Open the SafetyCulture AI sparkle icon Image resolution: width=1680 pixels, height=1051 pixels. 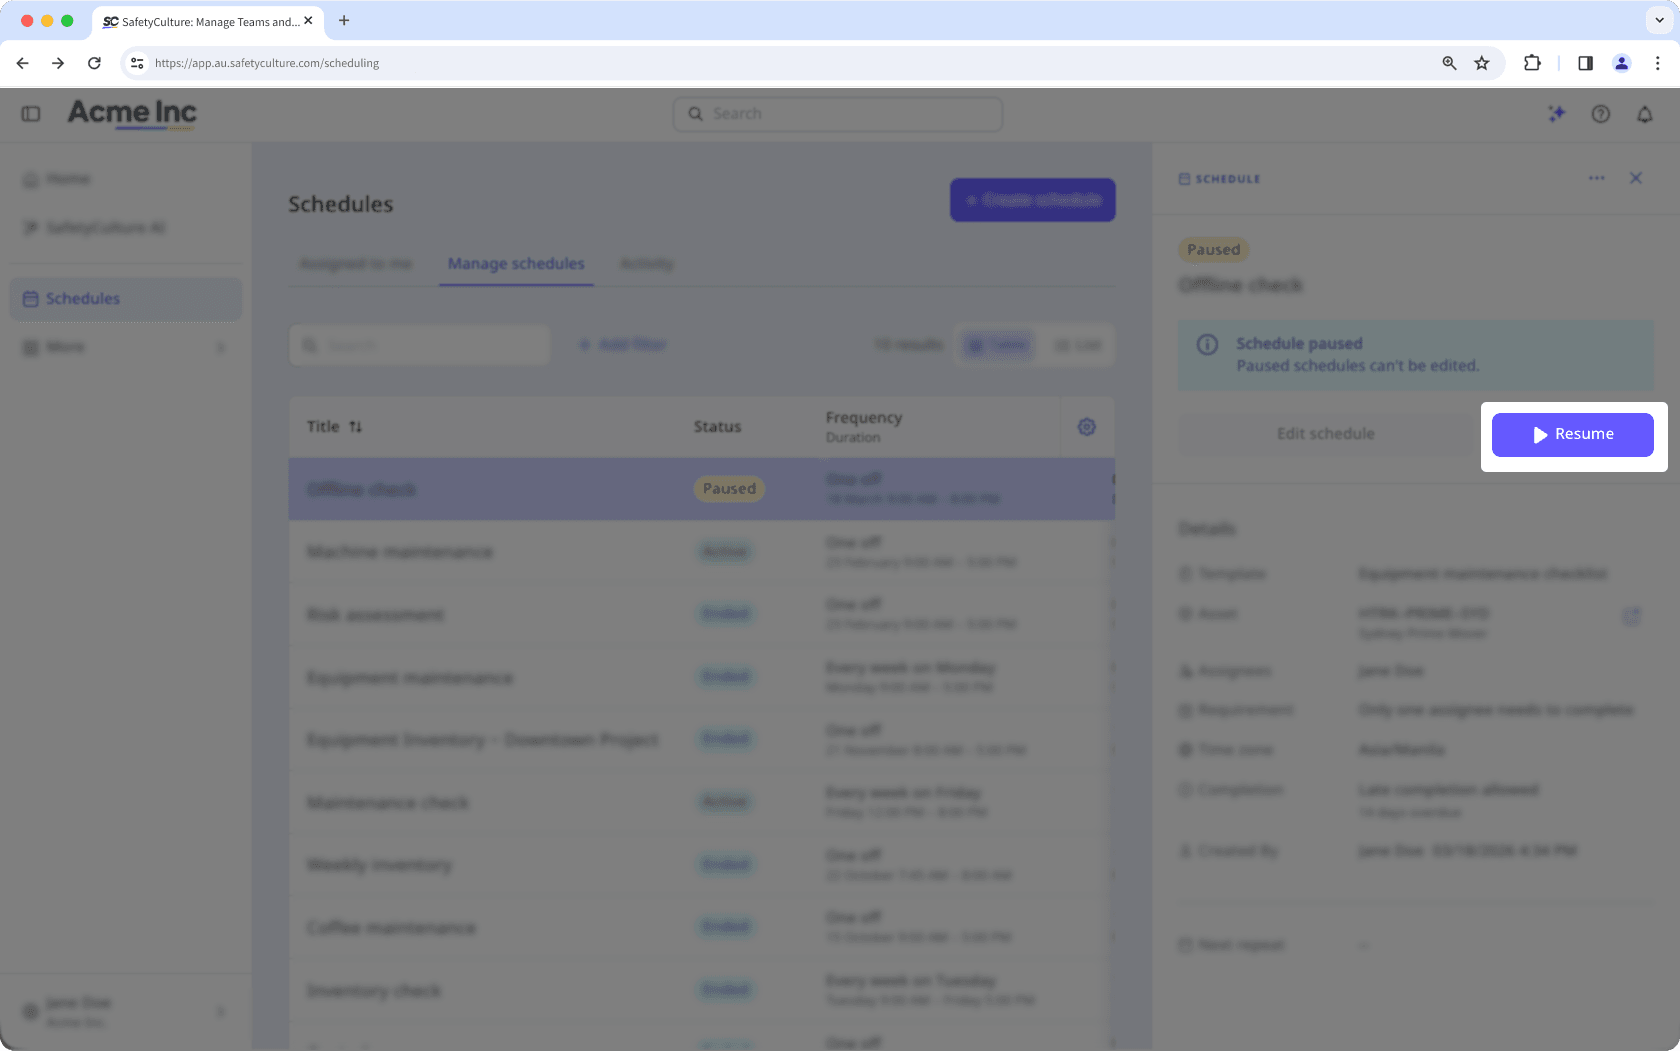click(x=1557, y=114)
